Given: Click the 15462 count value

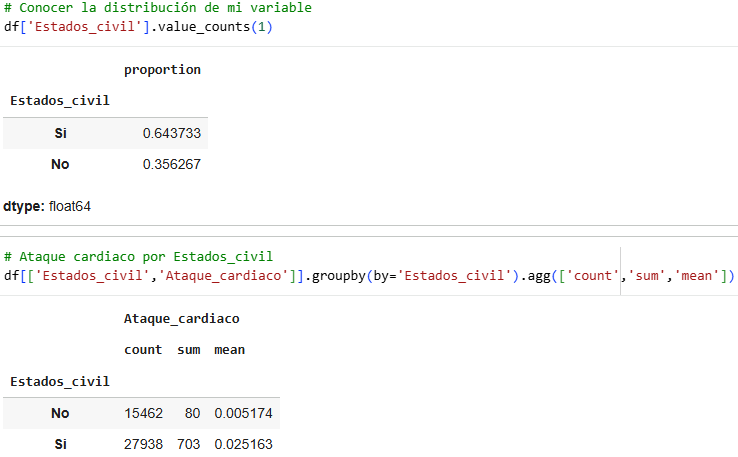Looking at the screenshot, I should [x=144, y=413].
